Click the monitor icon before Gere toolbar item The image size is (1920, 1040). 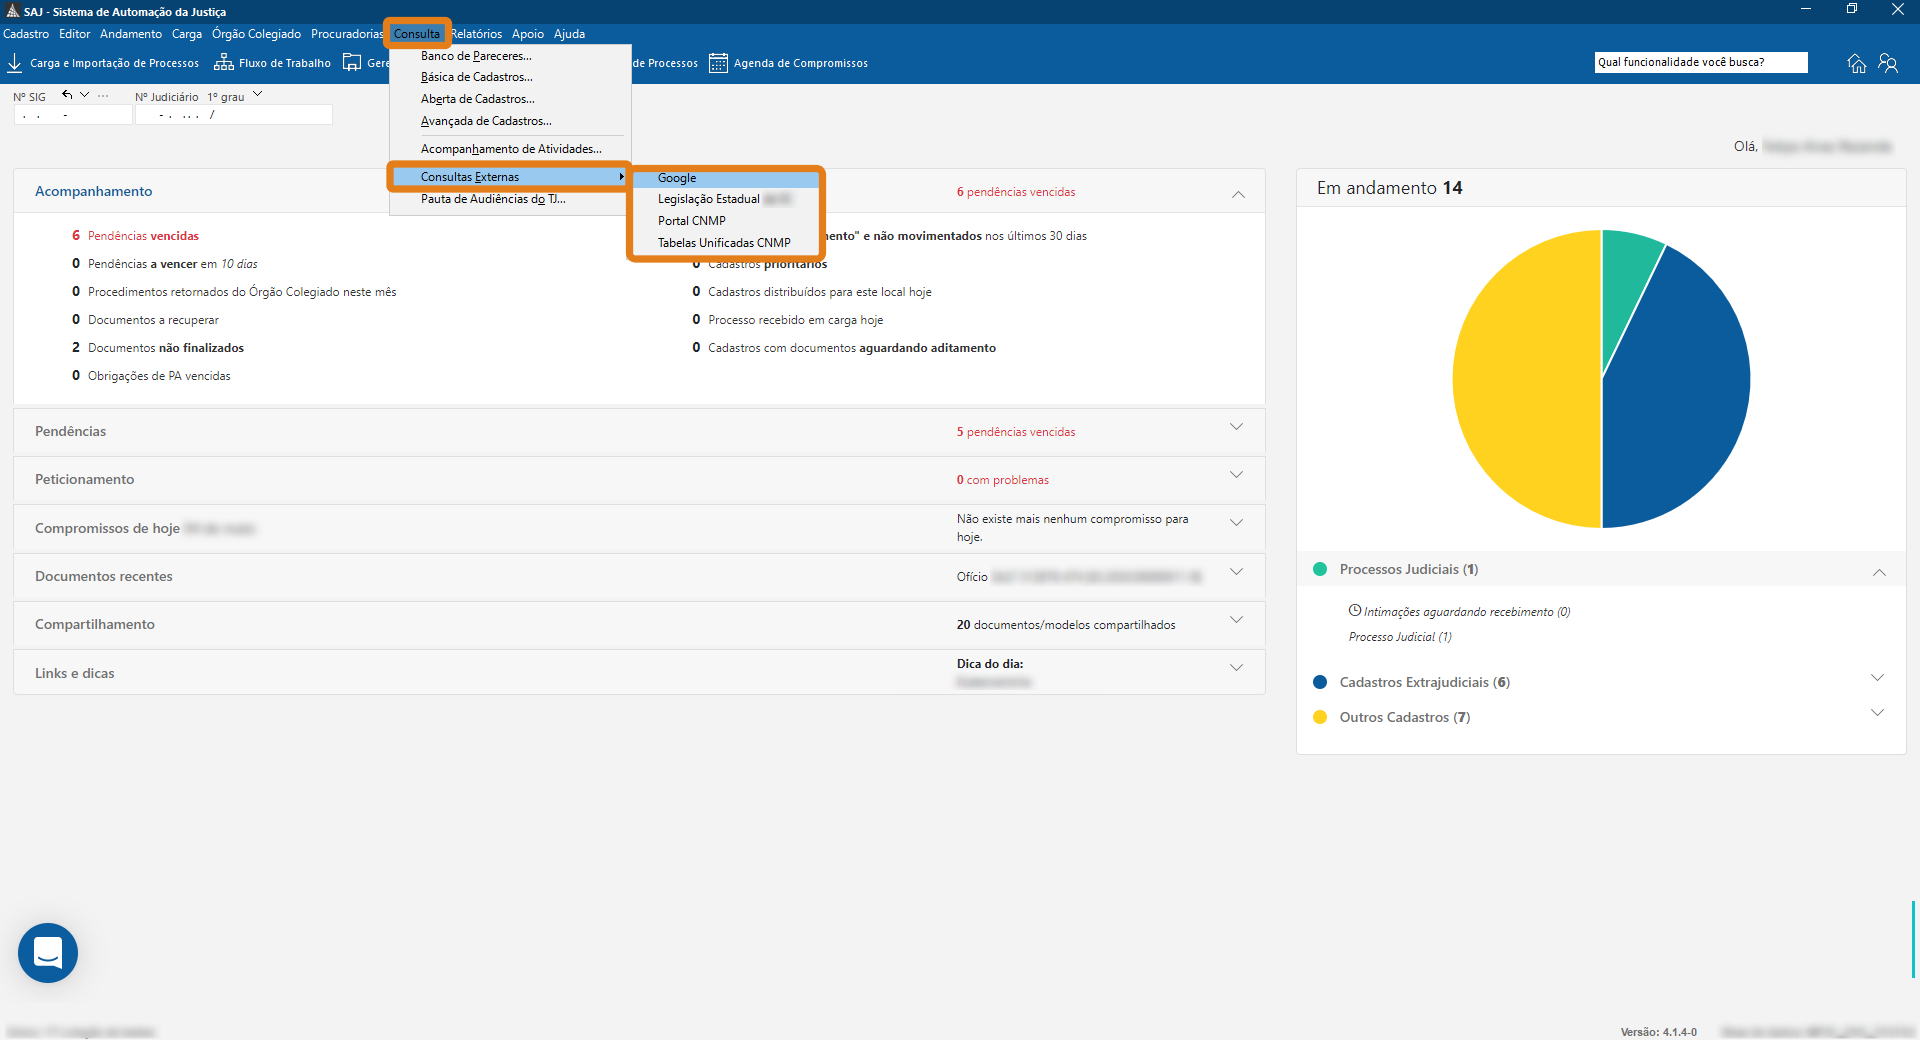click(352, 63)
